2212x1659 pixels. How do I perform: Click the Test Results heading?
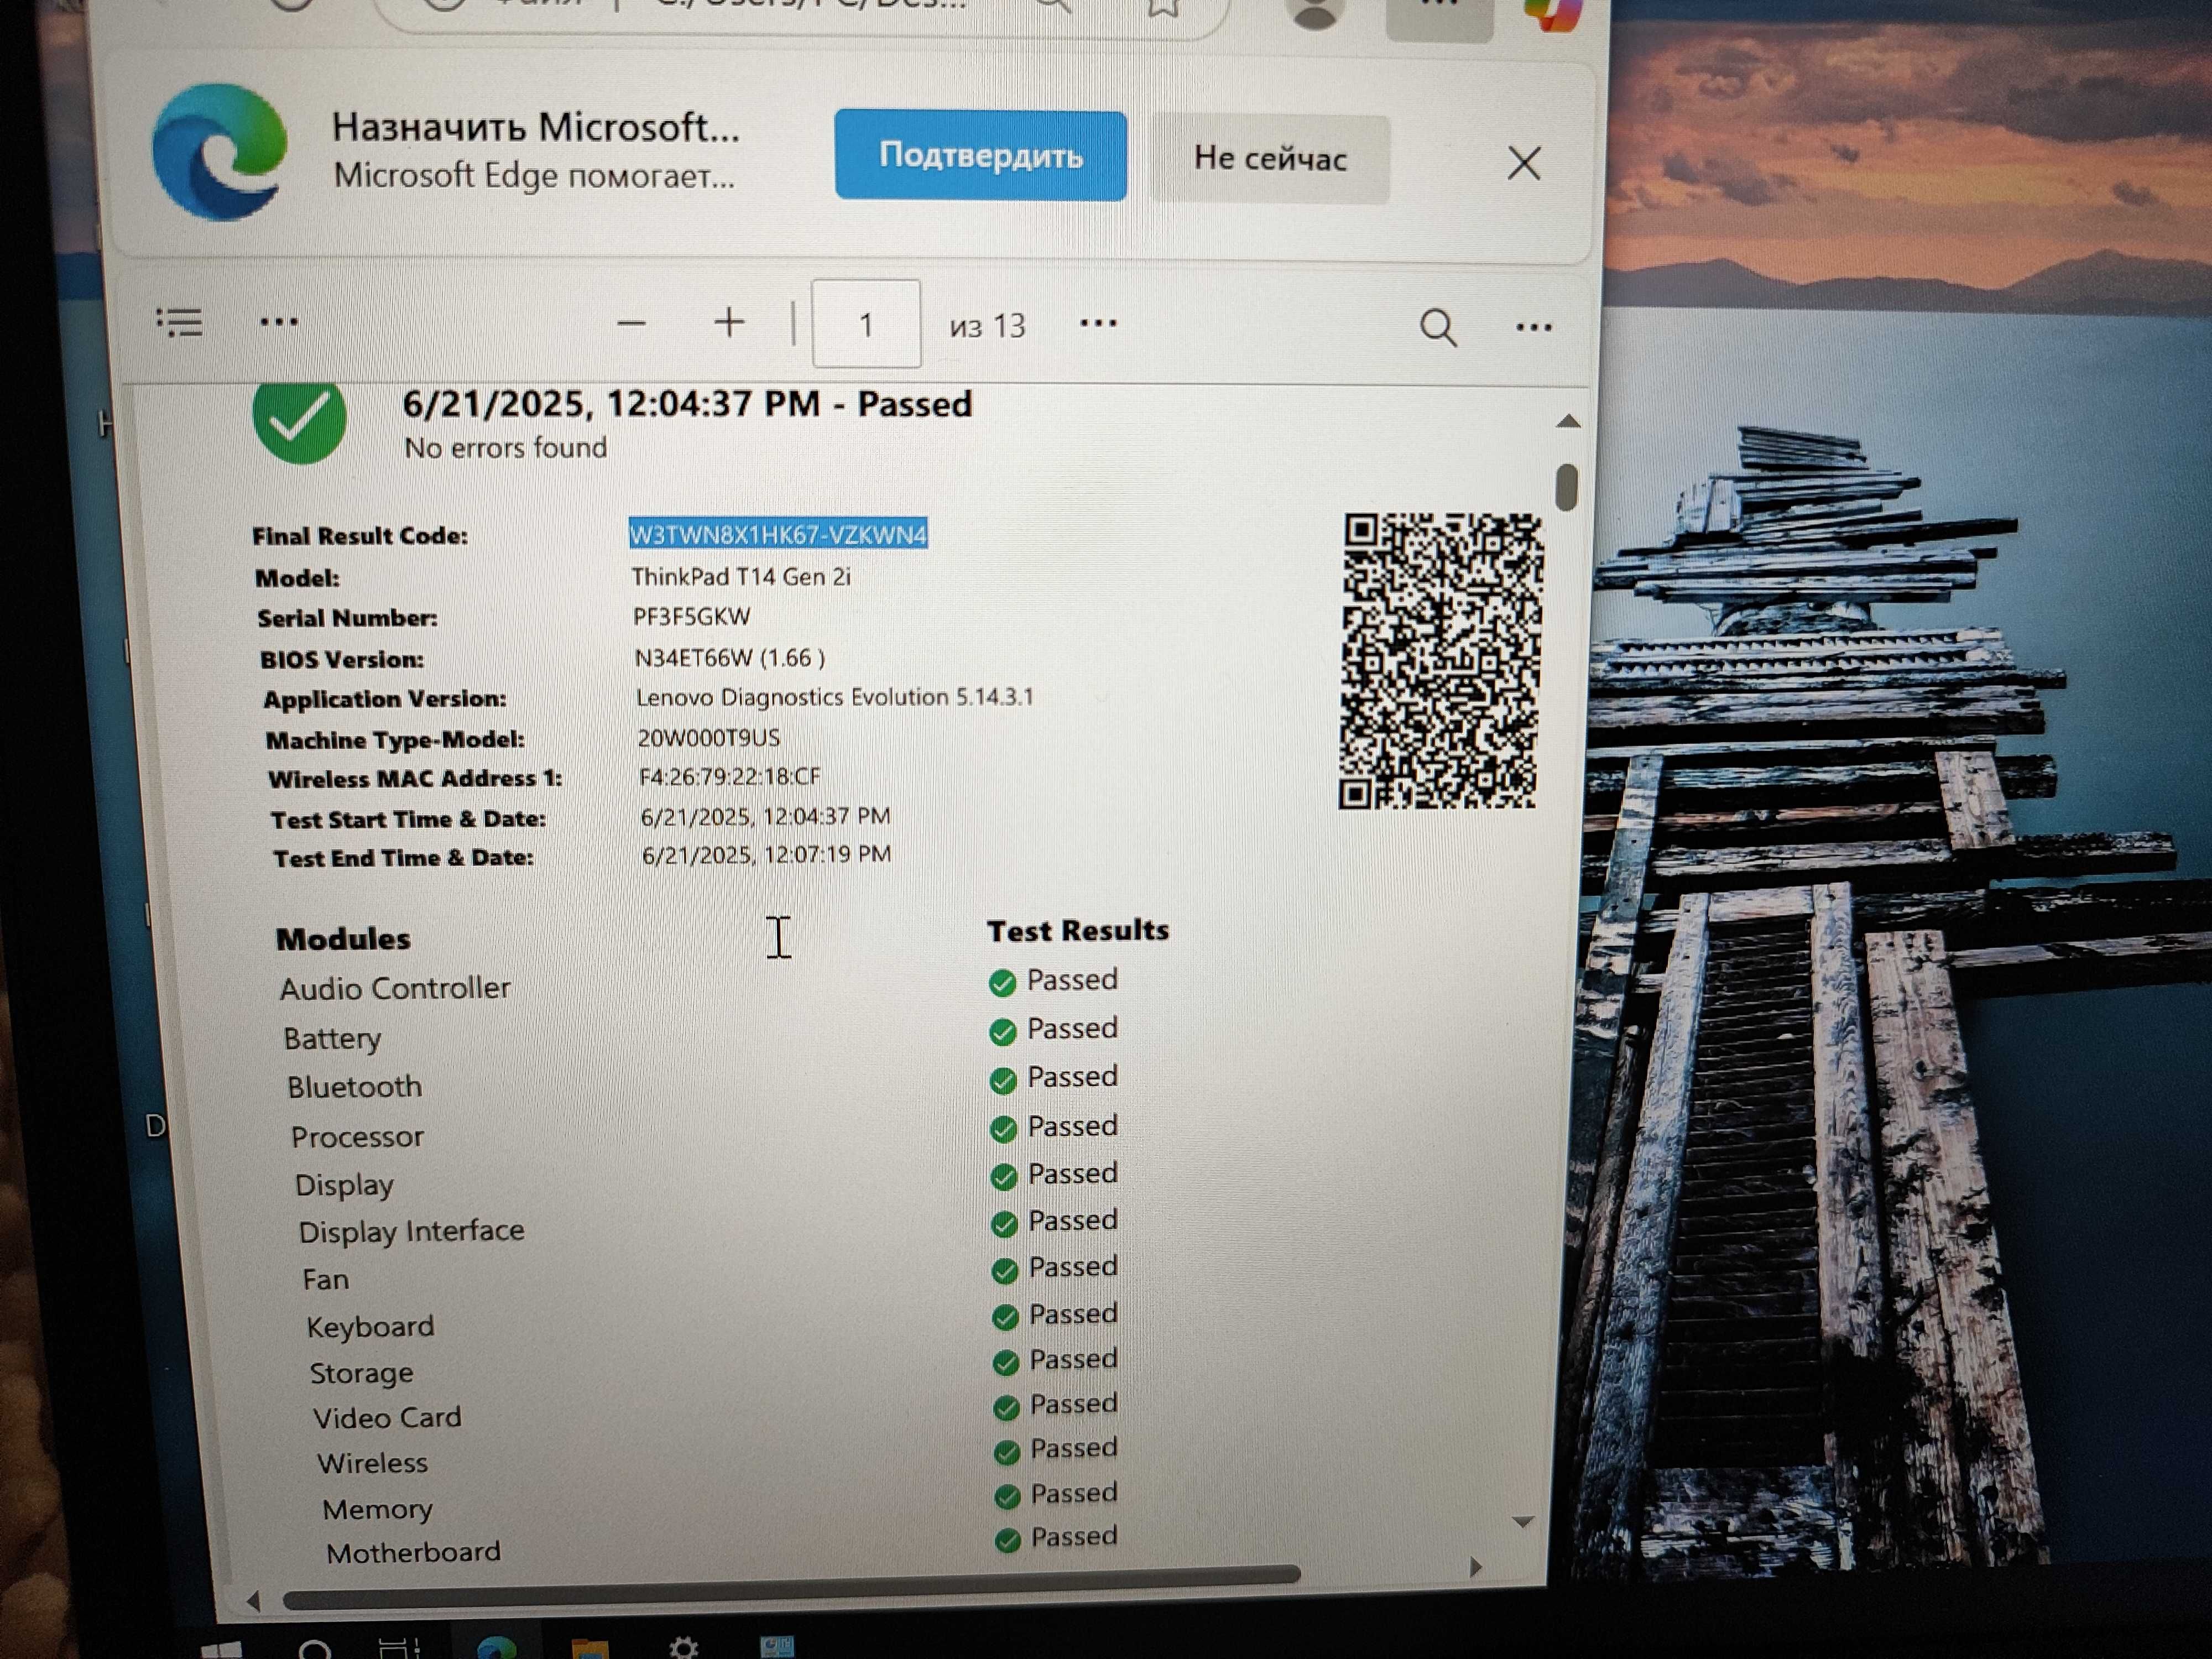[x=1078, y=931]
